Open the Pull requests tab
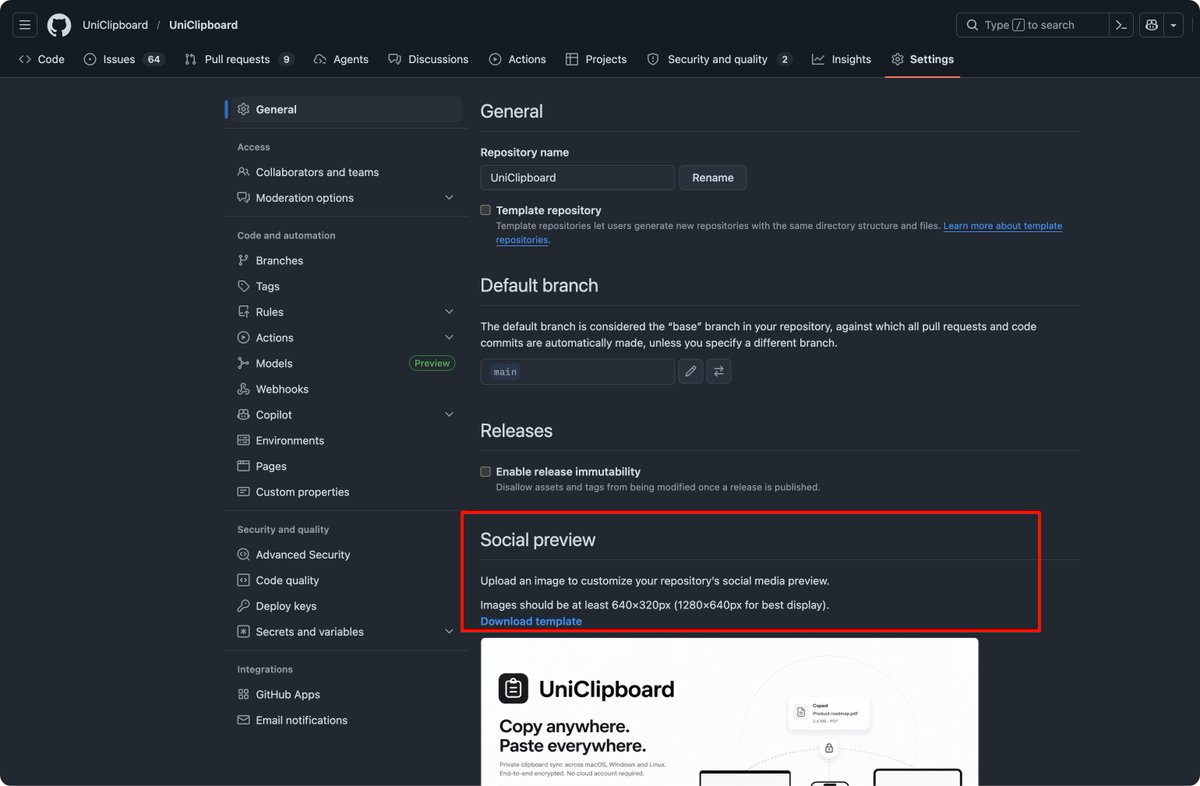1200x786 pixels. (239, 59)
